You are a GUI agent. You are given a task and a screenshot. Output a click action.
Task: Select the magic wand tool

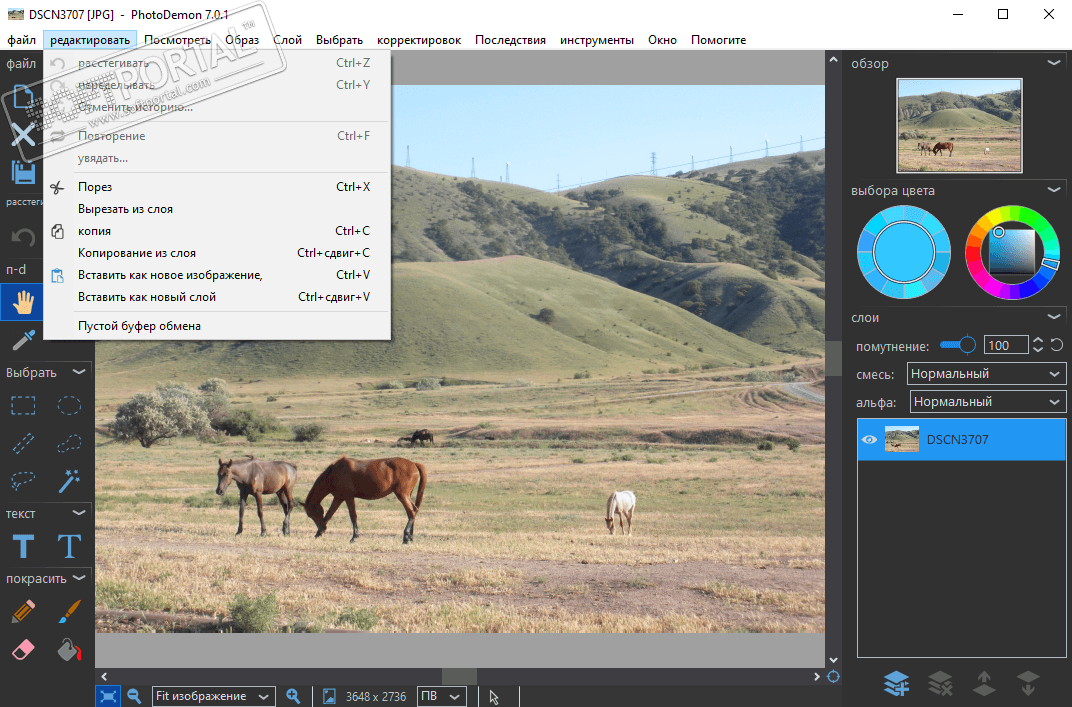tap(69, 481)
